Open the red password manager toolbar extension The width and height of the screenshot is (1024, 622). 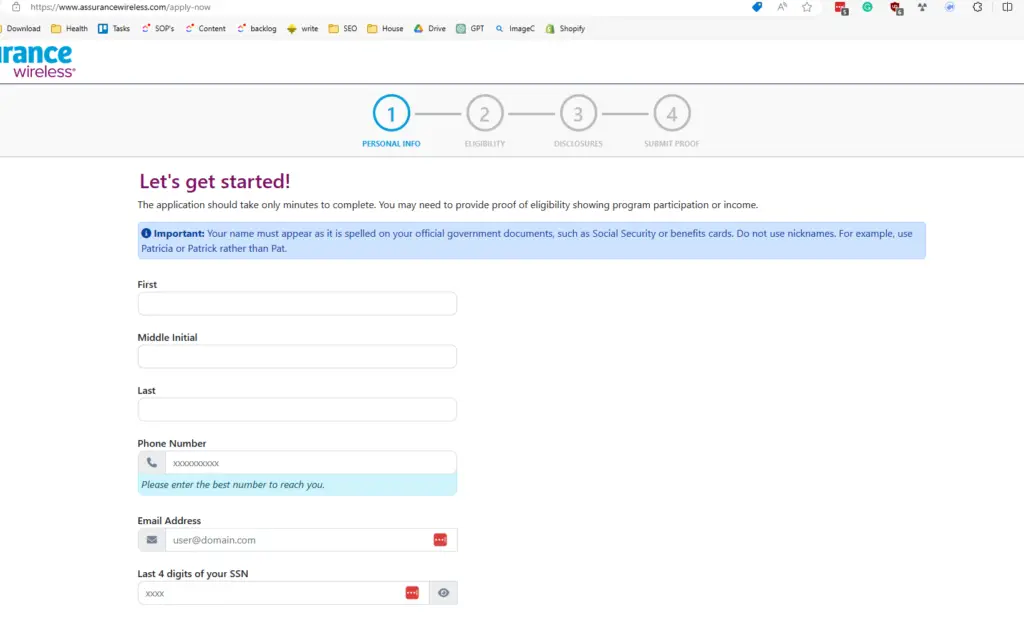coord(841,8)
